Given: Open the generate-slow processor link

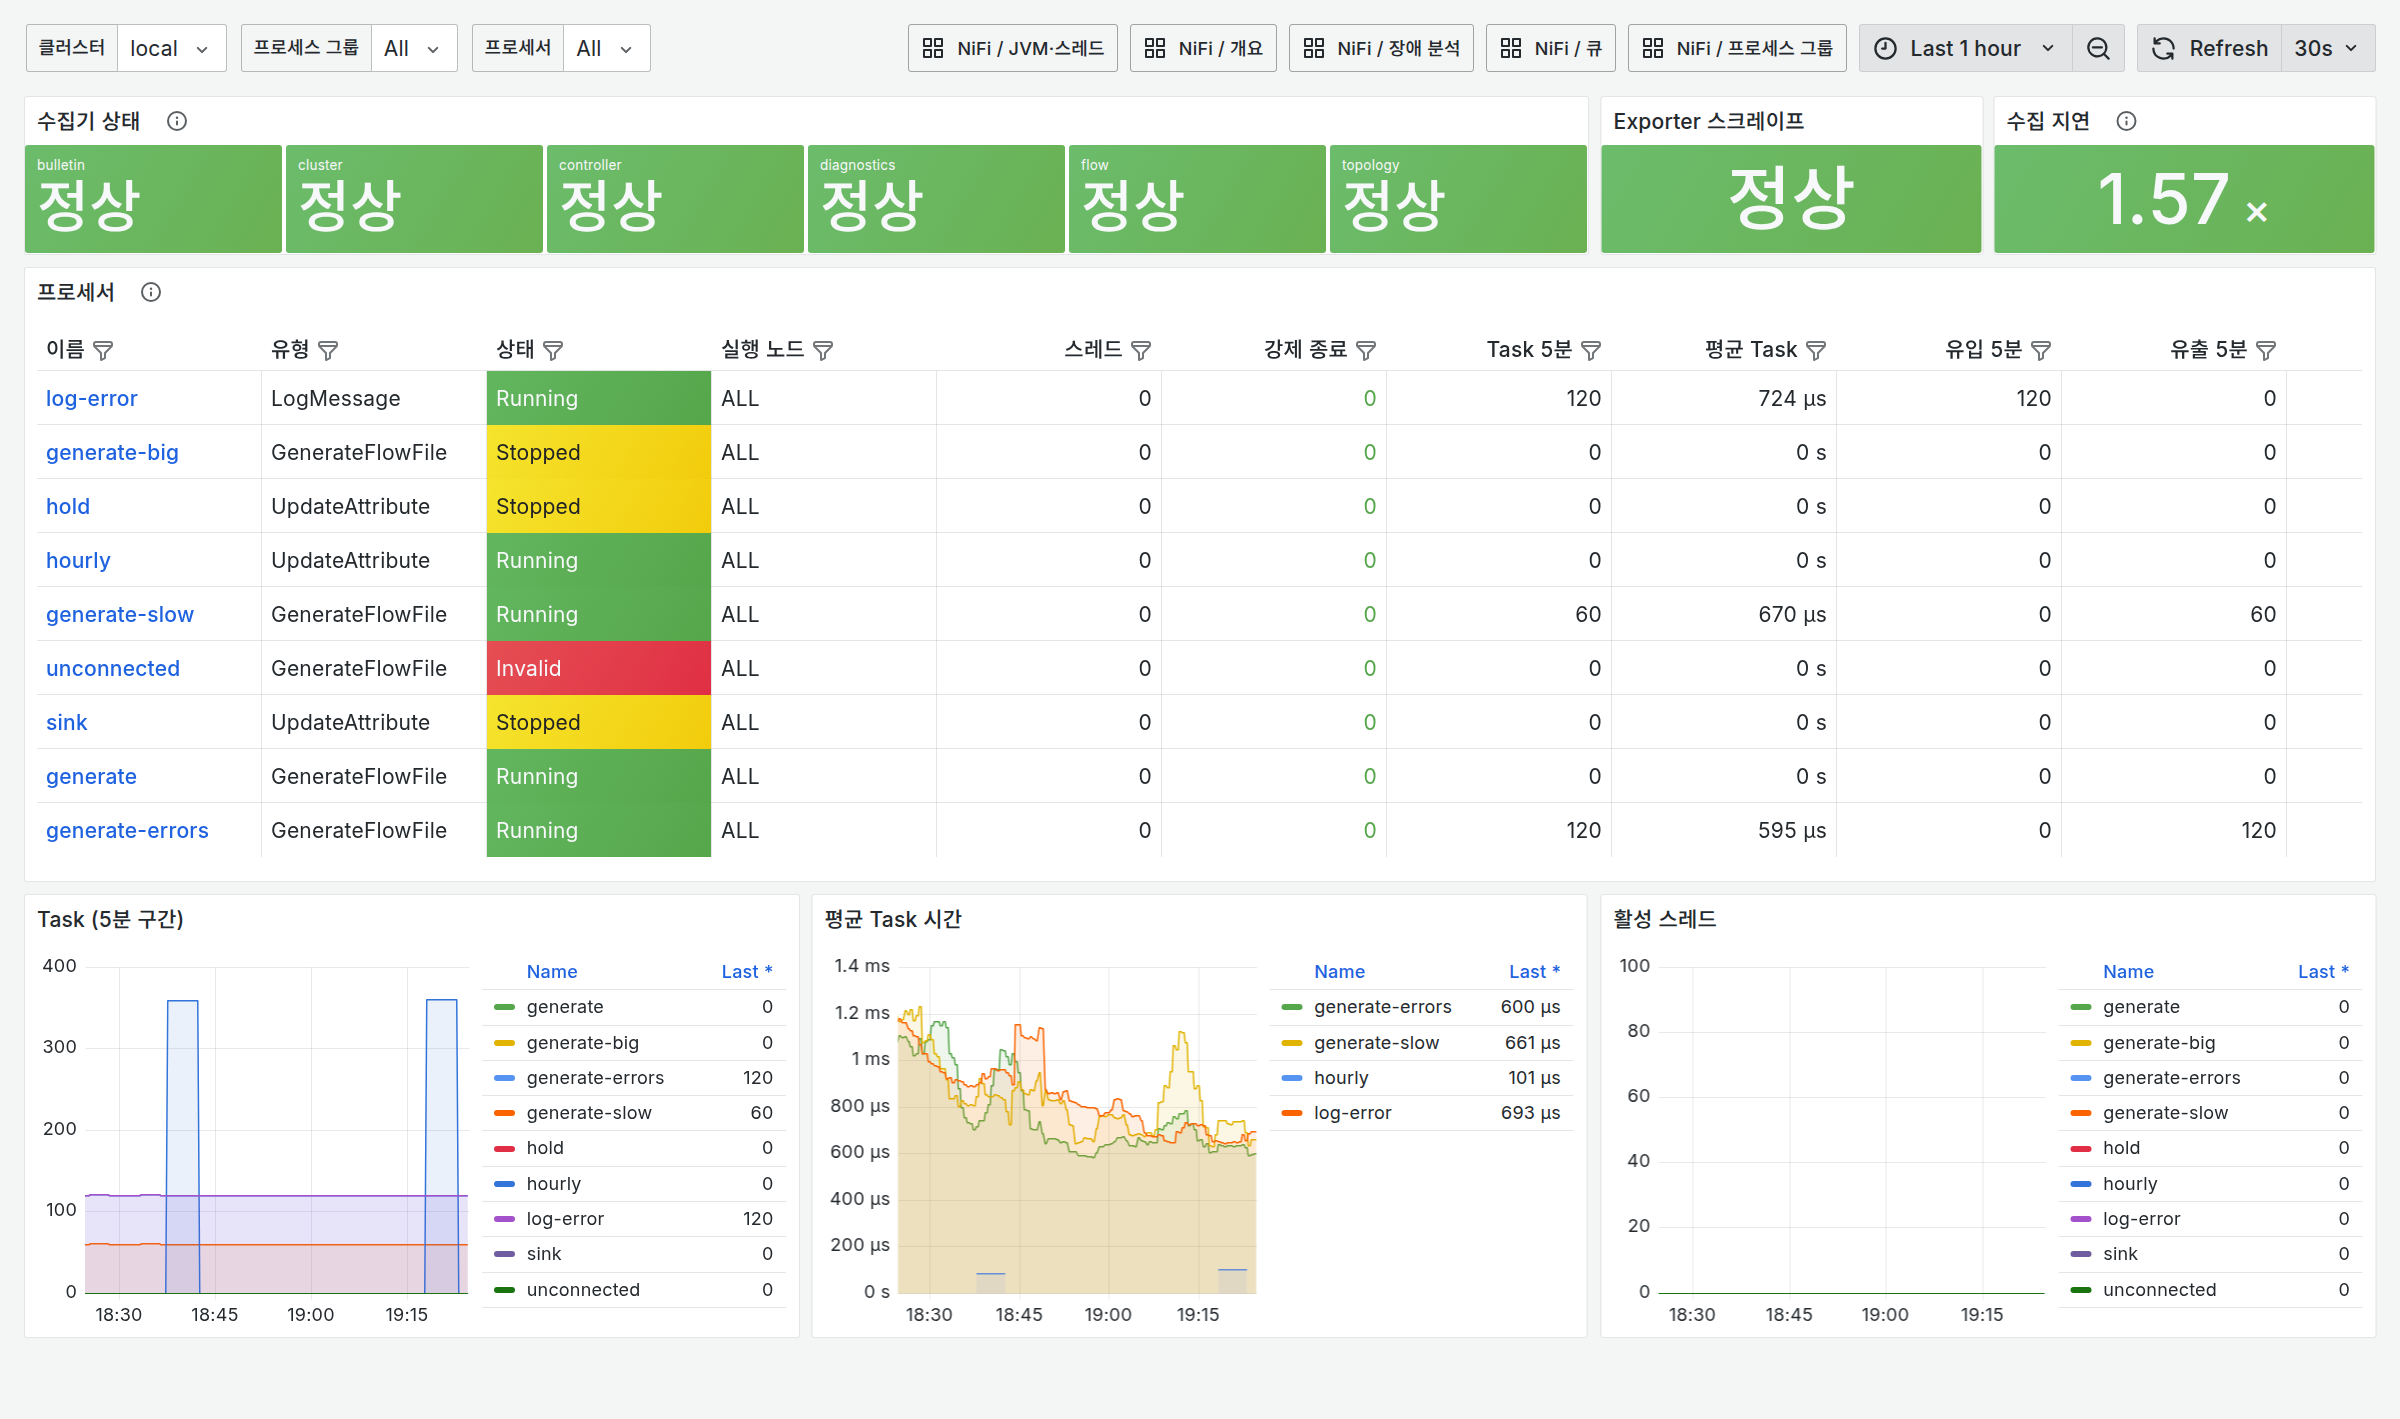Looking at the screenshot, I should [120, 614].
